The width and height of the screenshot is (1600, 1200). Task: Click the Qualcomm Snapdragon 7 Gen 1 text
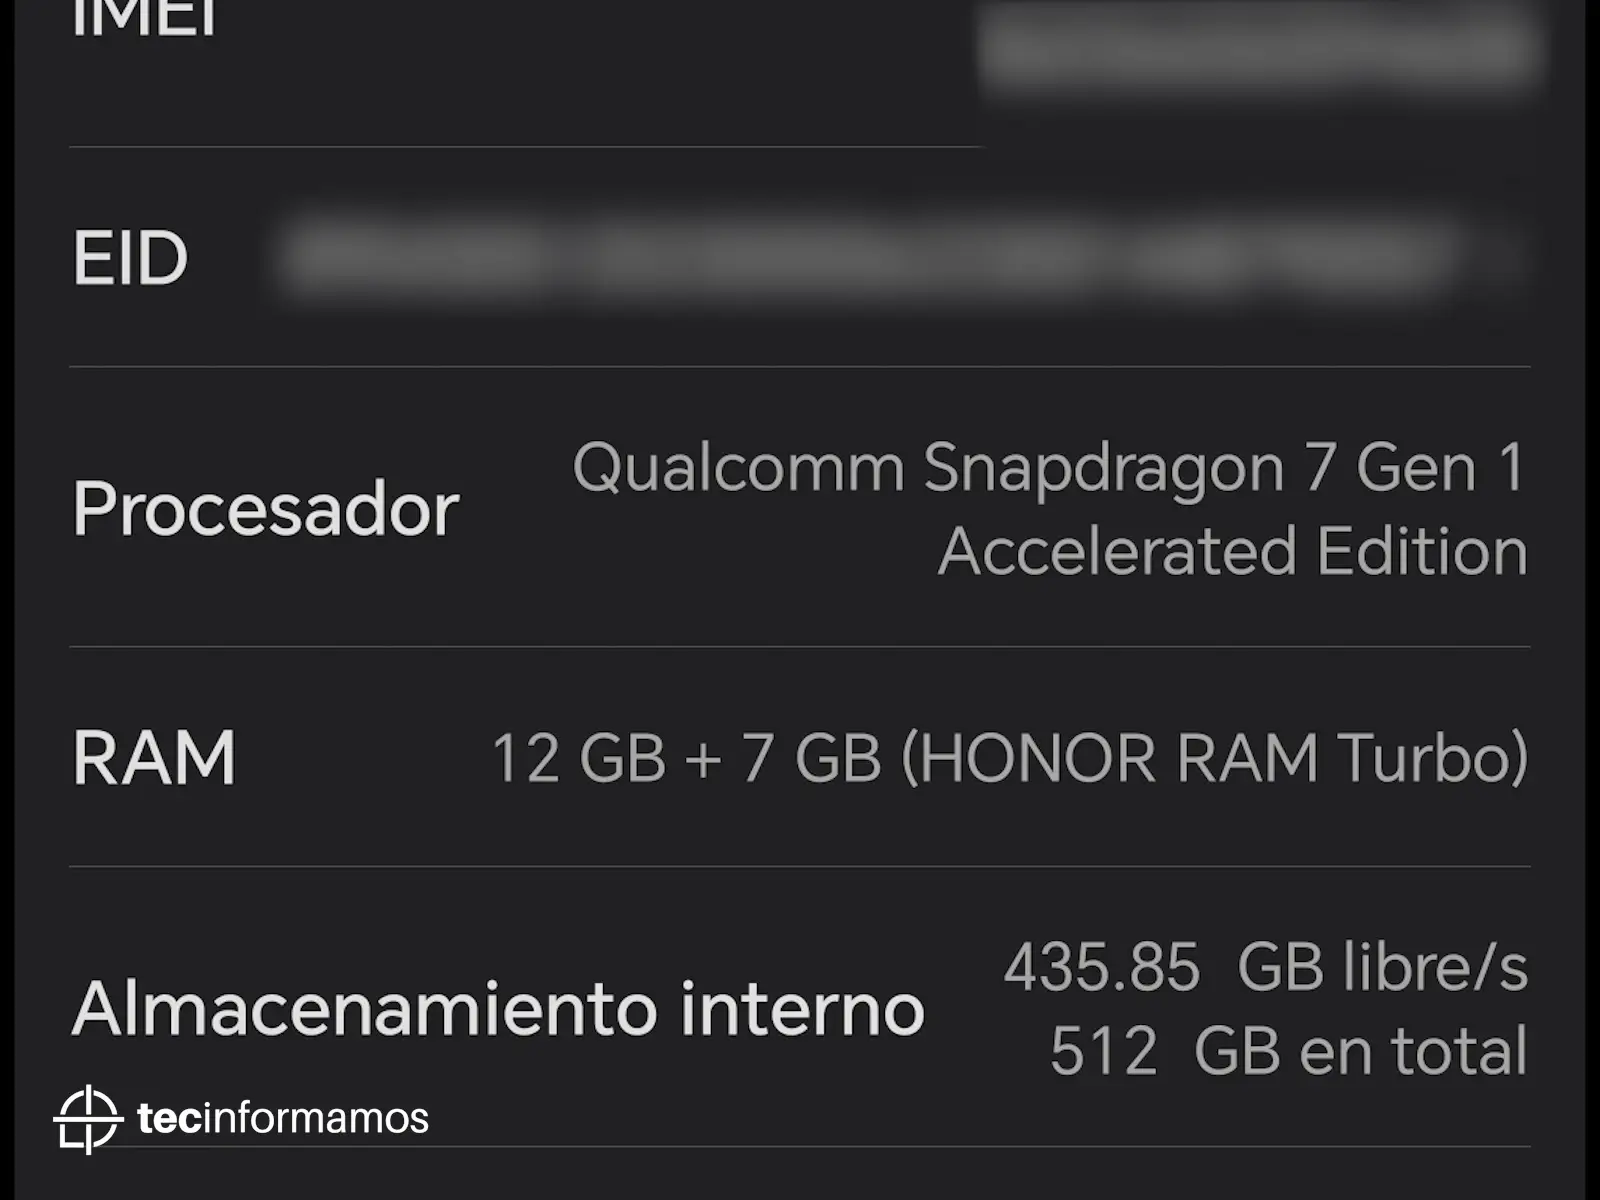point(1048,467)
